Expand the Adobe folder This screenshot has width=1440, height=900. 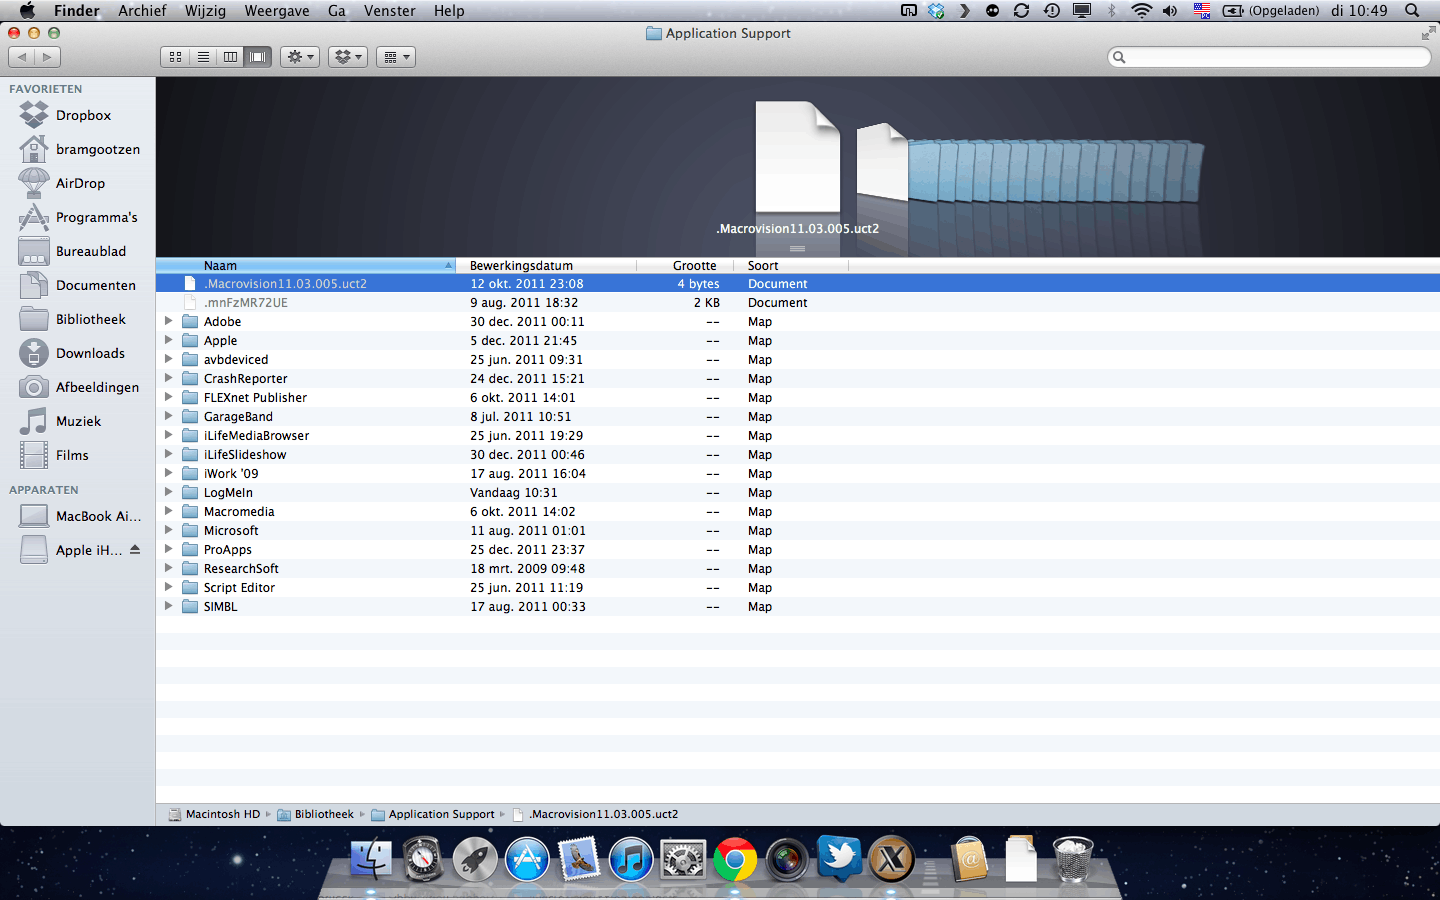coord(169,321)
